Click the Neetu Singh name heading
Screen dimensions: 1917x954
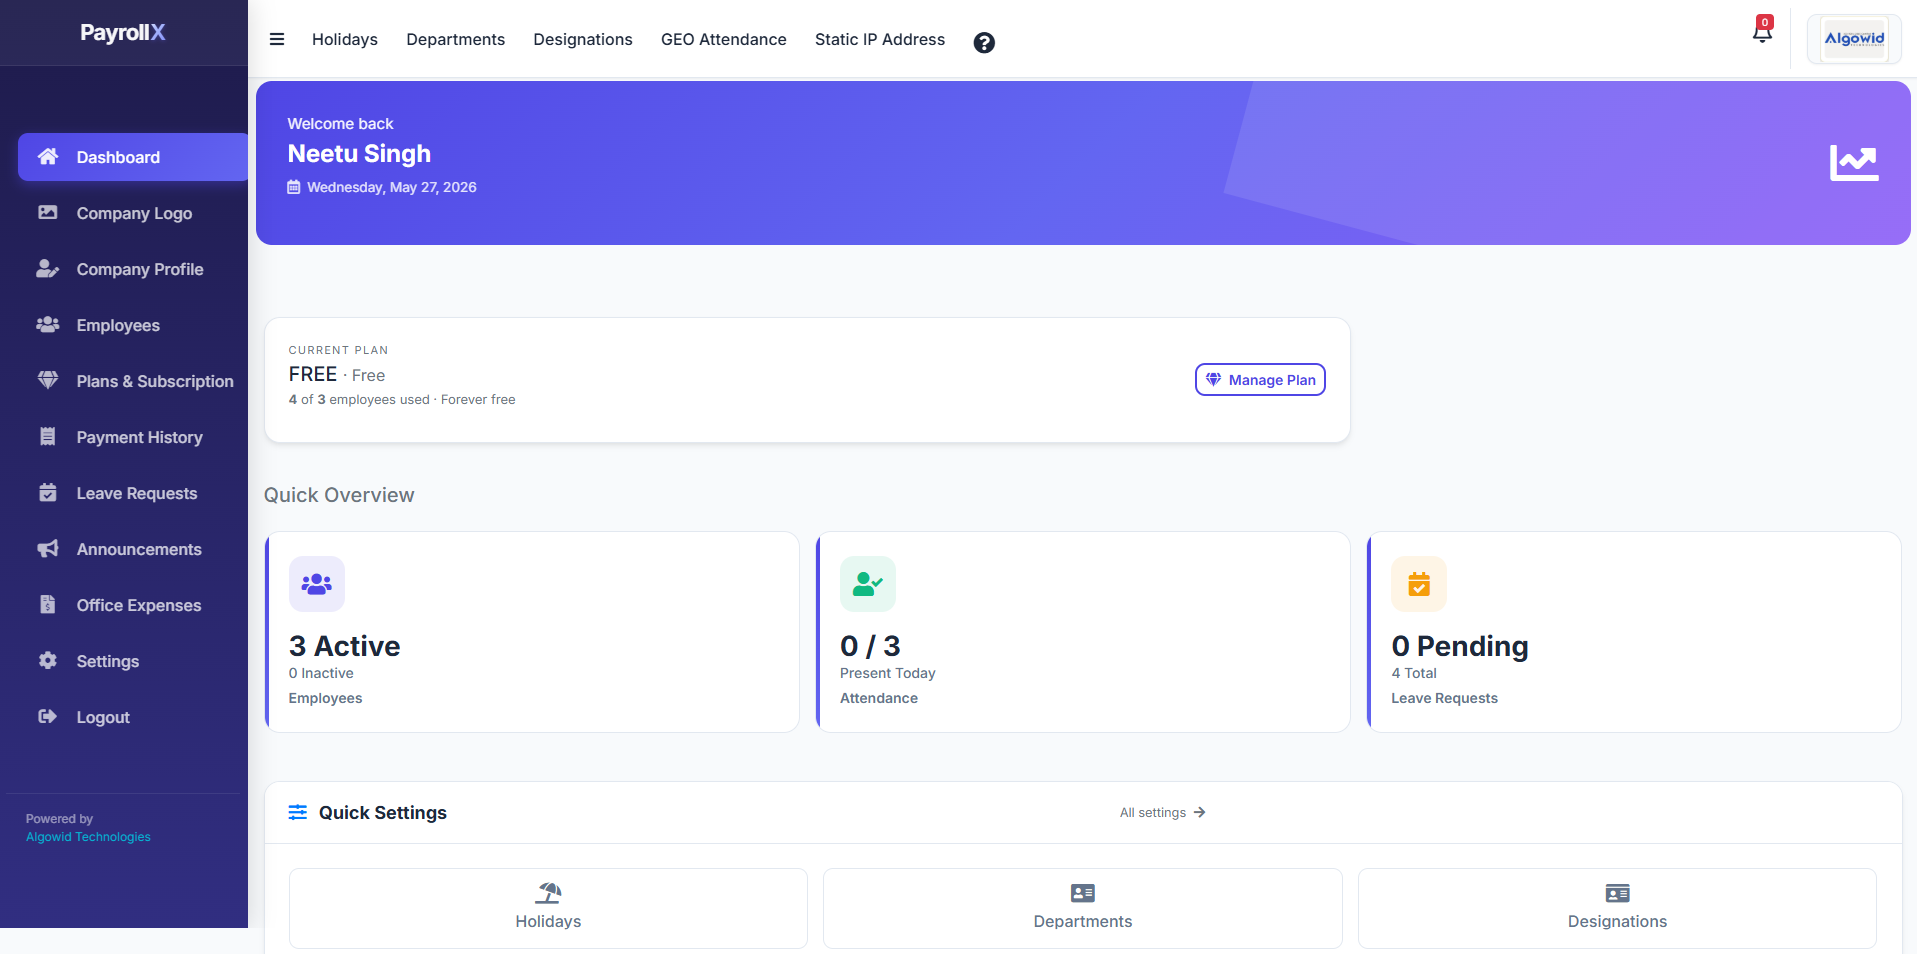pyautogui.click(x=359, y=153)
